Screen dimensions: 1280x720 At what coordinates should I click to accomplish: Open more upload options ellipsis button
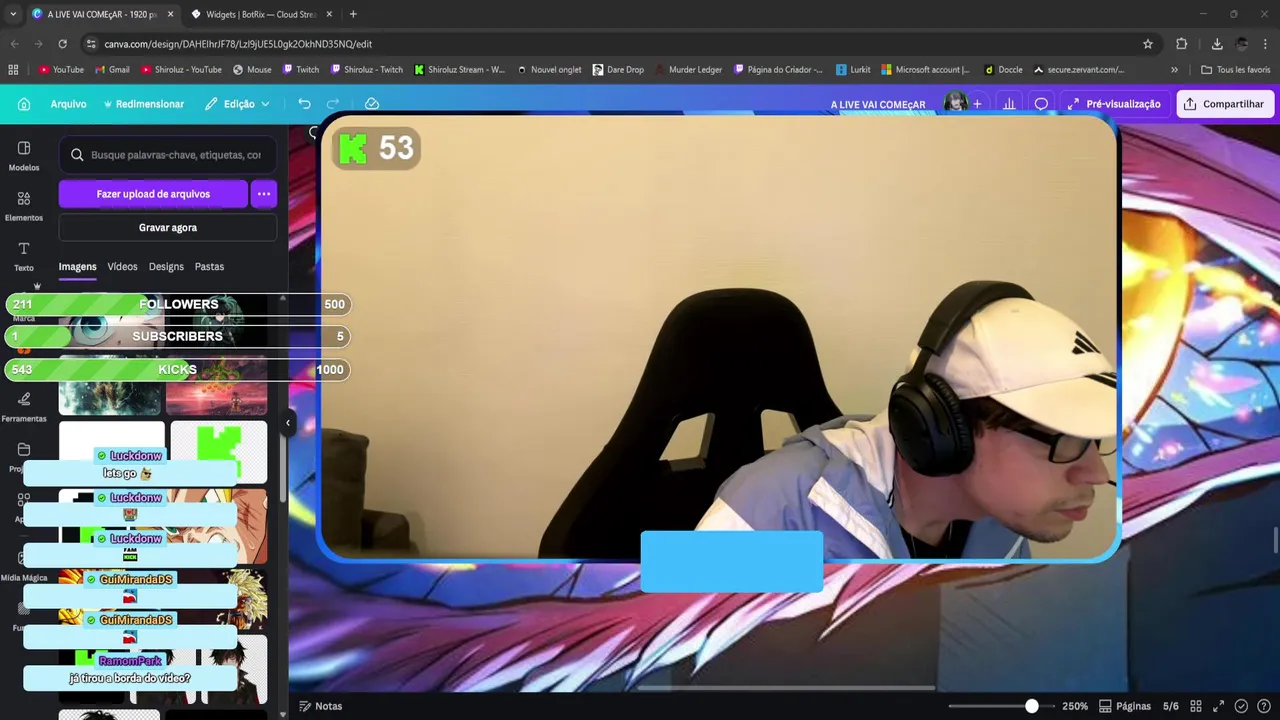[x=263, y=194]
